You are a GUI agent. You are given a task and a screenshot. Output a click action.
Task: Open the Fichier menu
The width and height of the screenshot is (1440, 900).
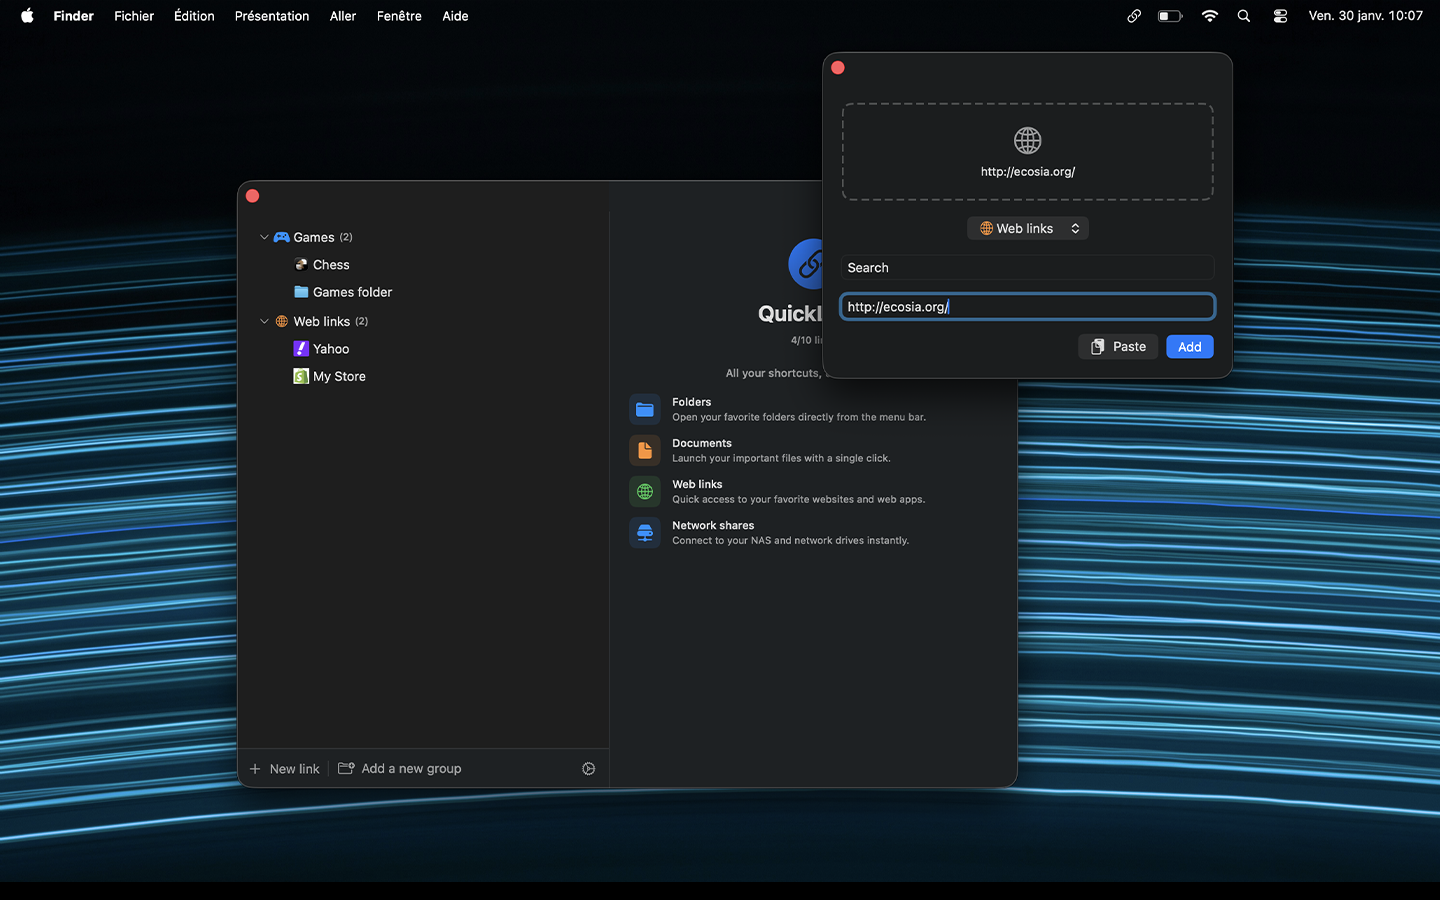click(x=134, y=16)
